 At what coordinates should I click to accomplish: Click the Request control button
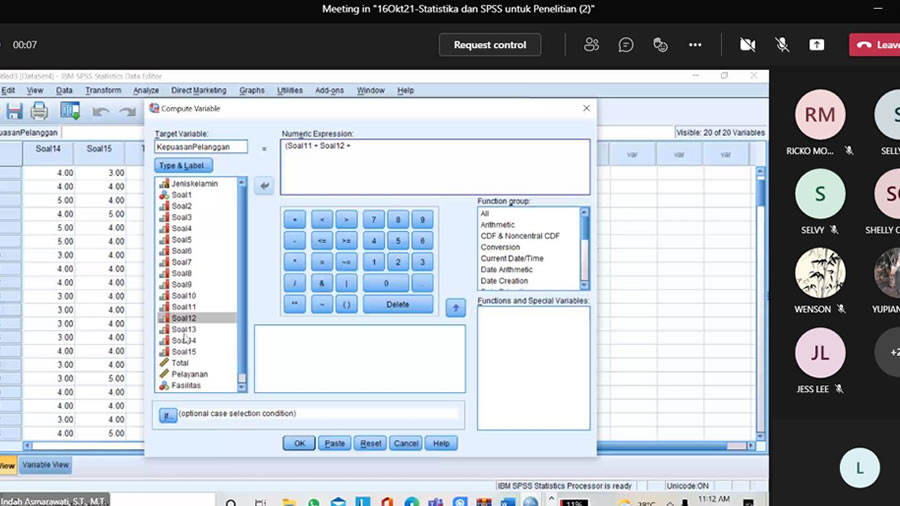tap(490, 45)
